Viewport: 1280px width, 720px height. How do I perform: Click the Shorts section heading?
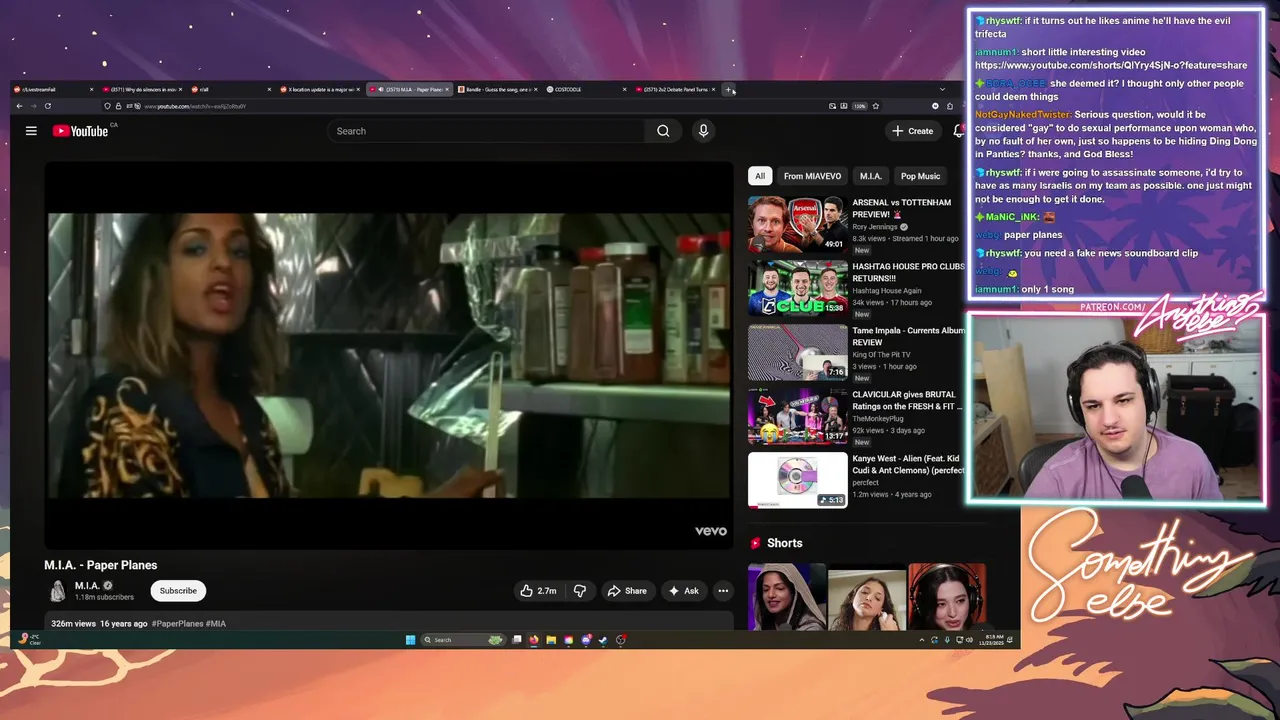click(784, 543)
